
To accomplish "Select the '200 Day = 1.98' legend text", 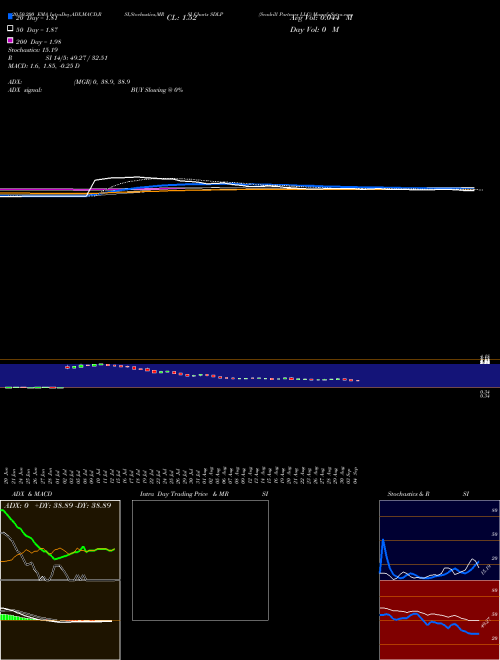I will pyautogui.click(x=38, y=42).
